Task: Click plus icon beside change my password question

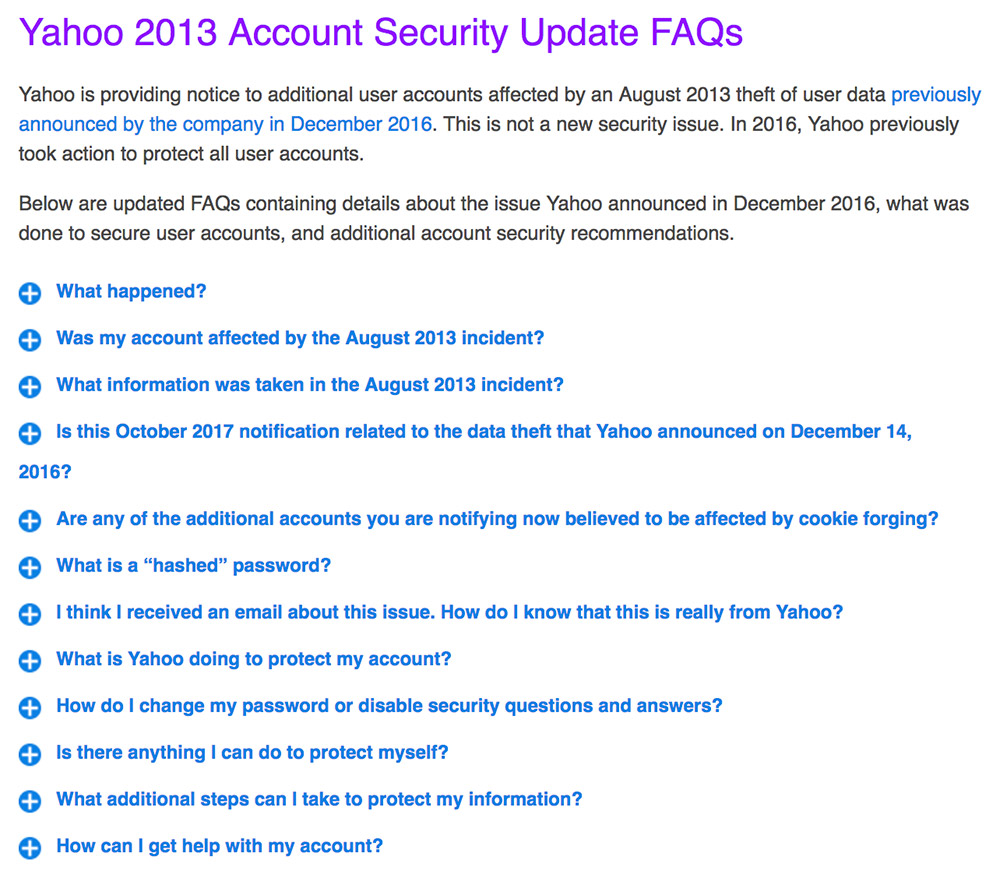Action: pyautogui.click(x=29, y=708)
